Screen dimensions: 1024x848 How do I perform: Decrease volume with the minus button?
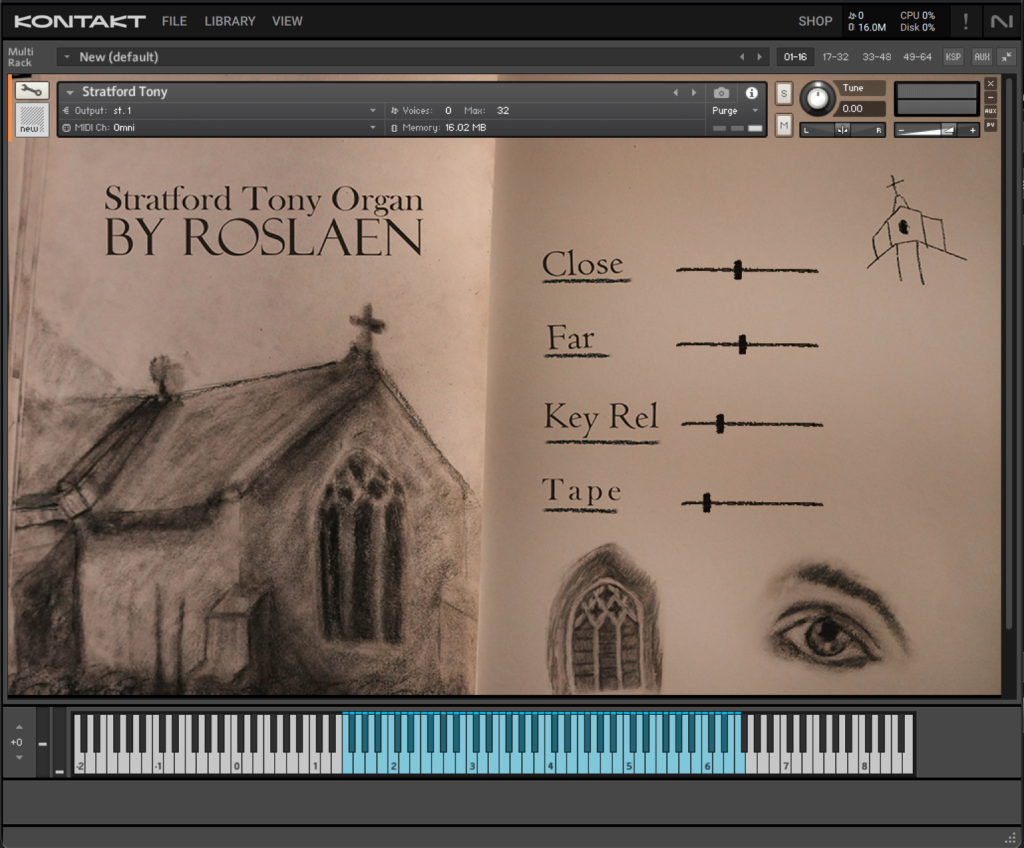901,131
